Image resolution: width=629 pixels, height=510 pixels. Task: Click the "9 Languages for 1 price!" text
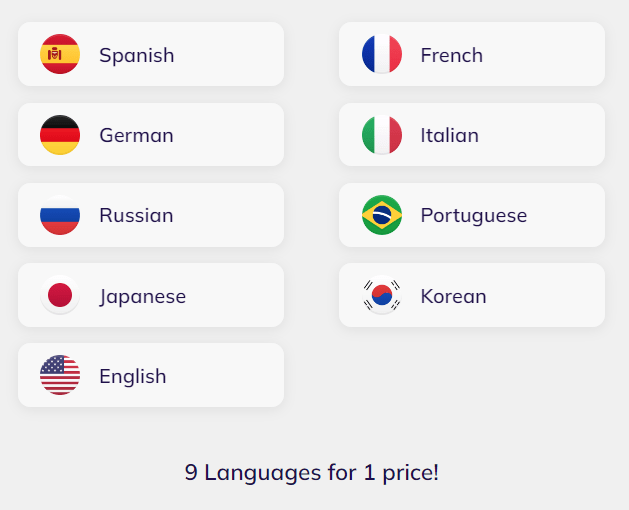point(312,472)
